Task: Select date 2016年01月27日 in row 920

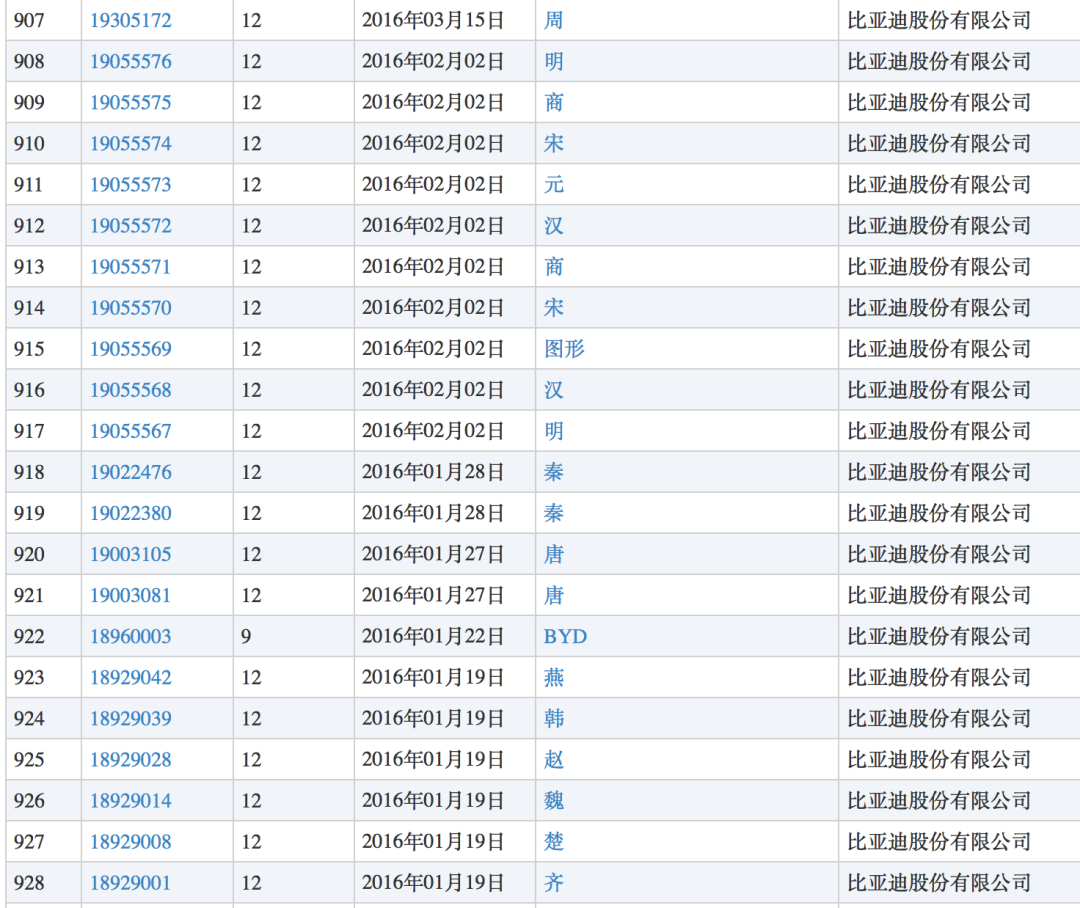Action: tap(433, 554)
